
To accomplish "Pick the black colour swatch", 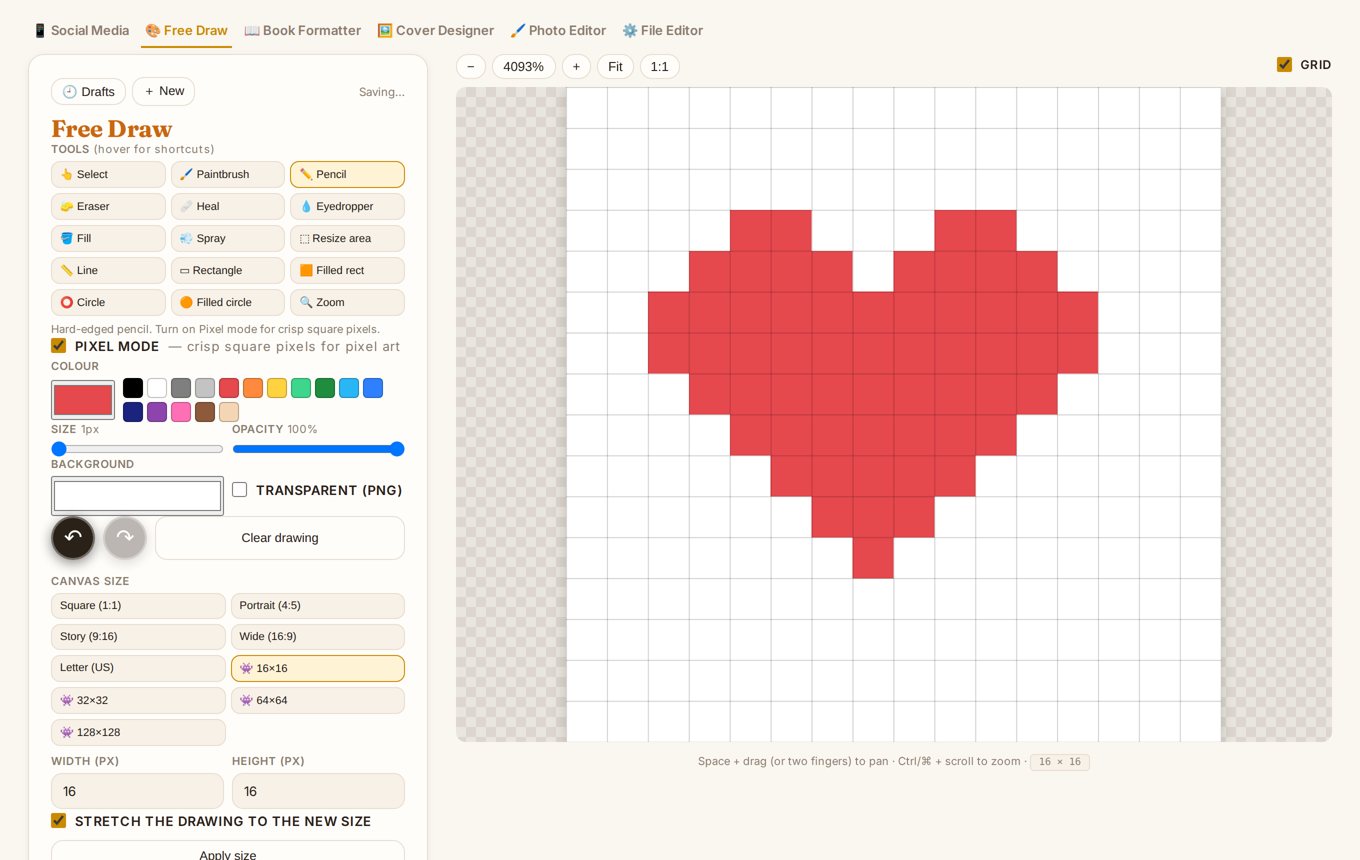I will click(x=133, y=388).
